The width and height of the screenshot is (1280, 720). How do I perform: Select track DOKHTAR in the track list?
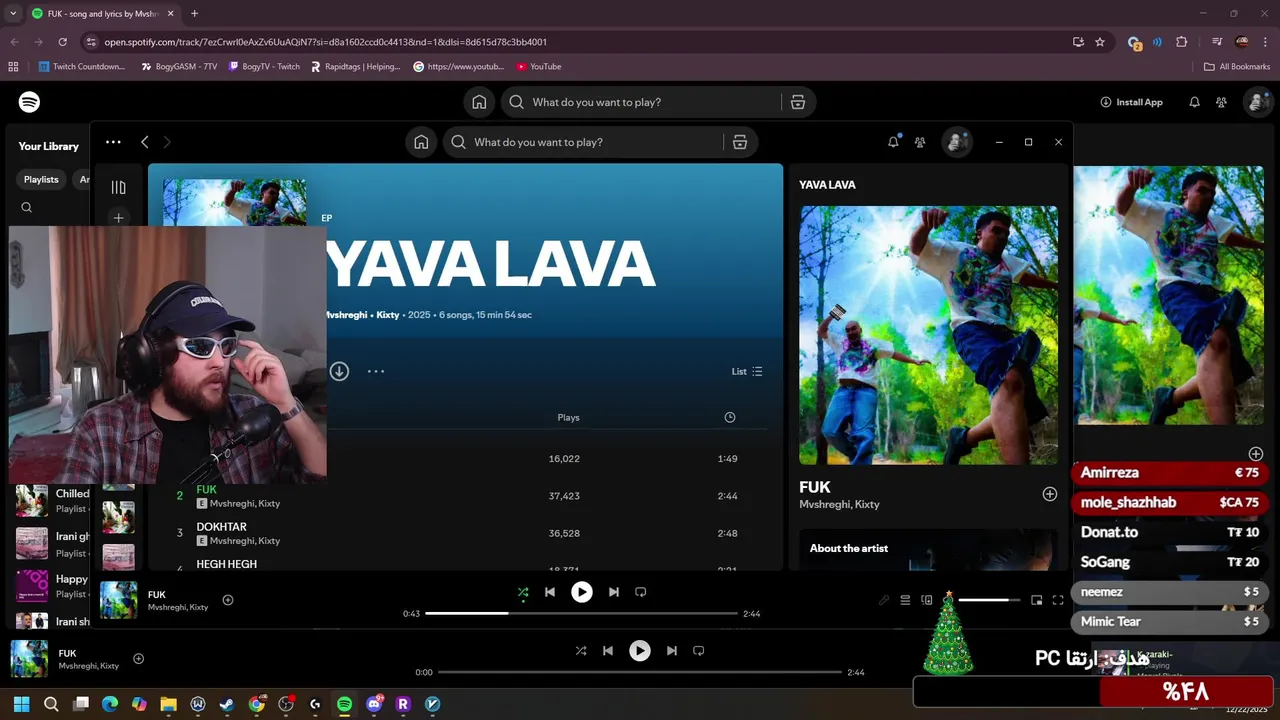pos(221,527)
